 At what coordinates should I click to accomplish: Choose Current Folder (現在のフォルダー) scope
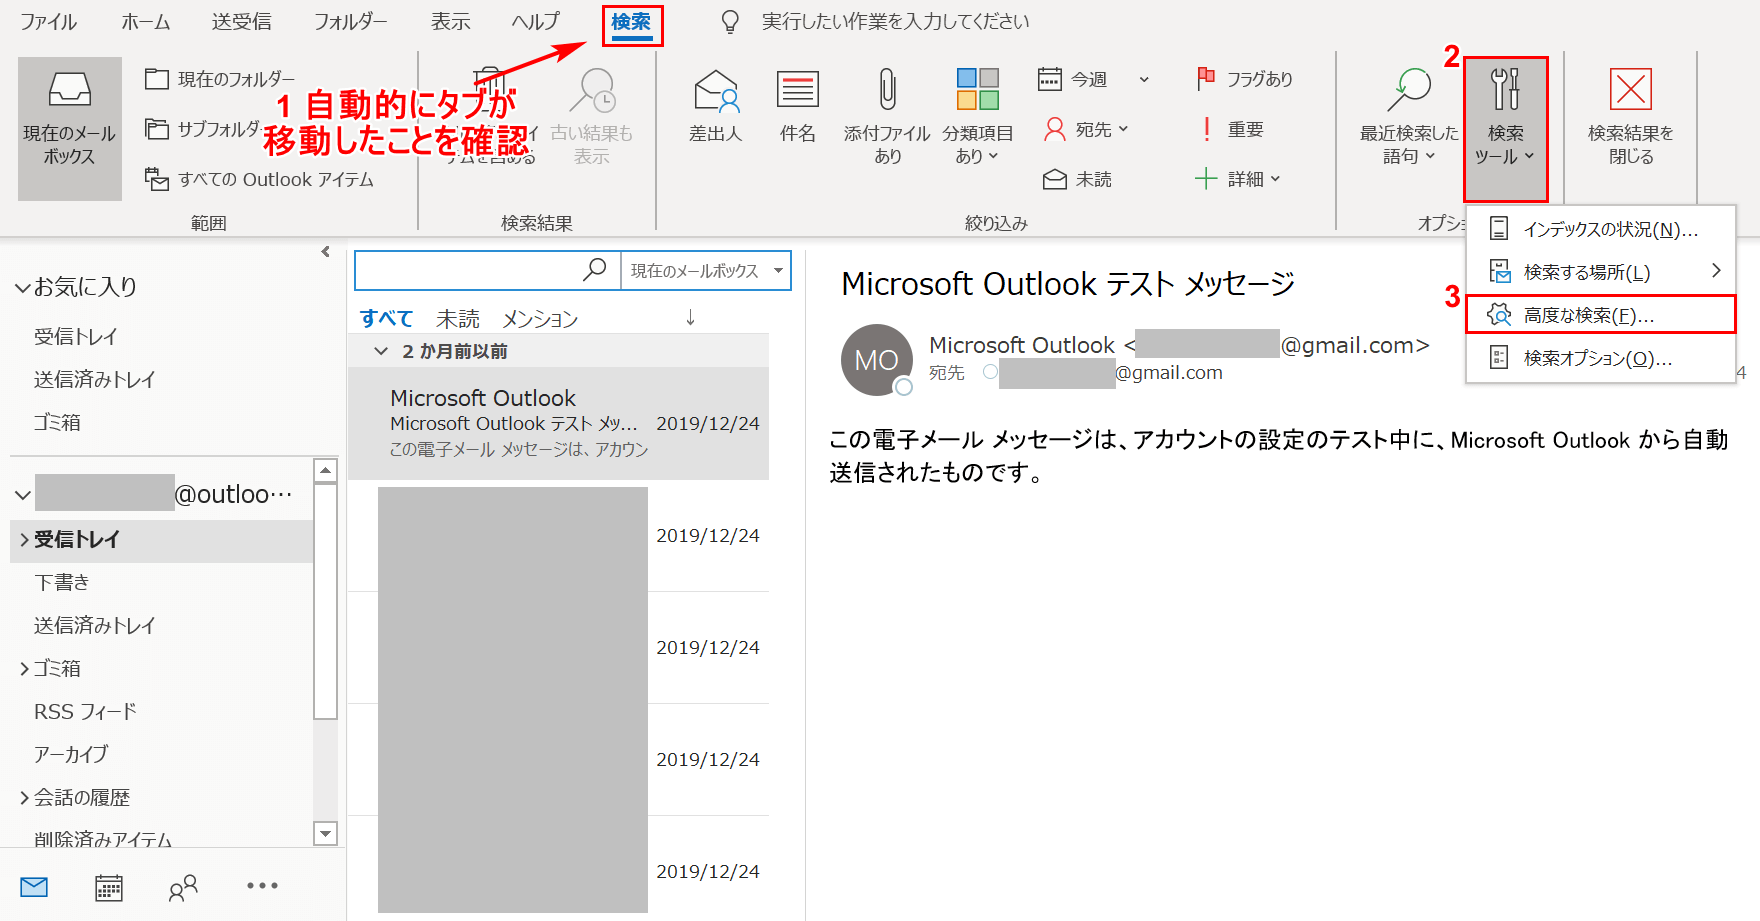220,79
